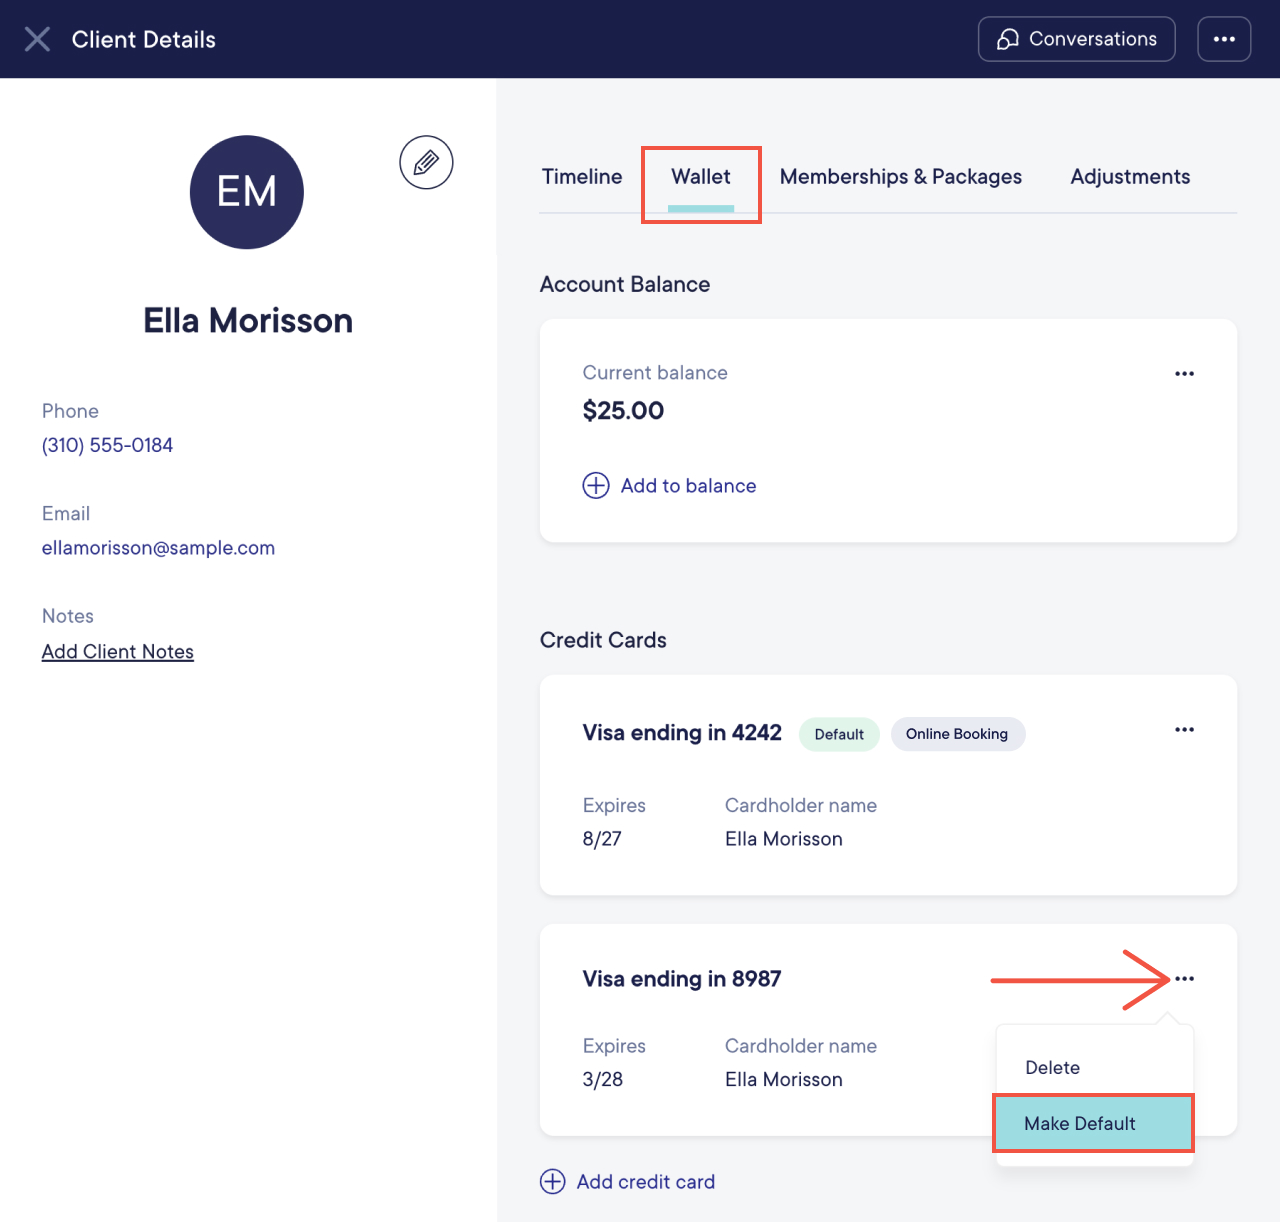Close the Client Details panel
Image resolution: width=1280 pixels, height=1222 pixels.
[x=37, y=39]
